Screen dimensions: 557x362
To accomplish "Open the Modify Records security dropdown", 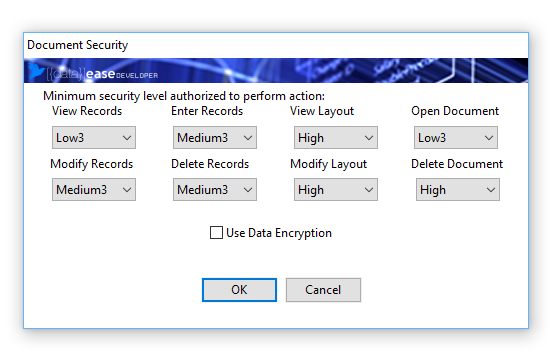I will click(94, 190).
